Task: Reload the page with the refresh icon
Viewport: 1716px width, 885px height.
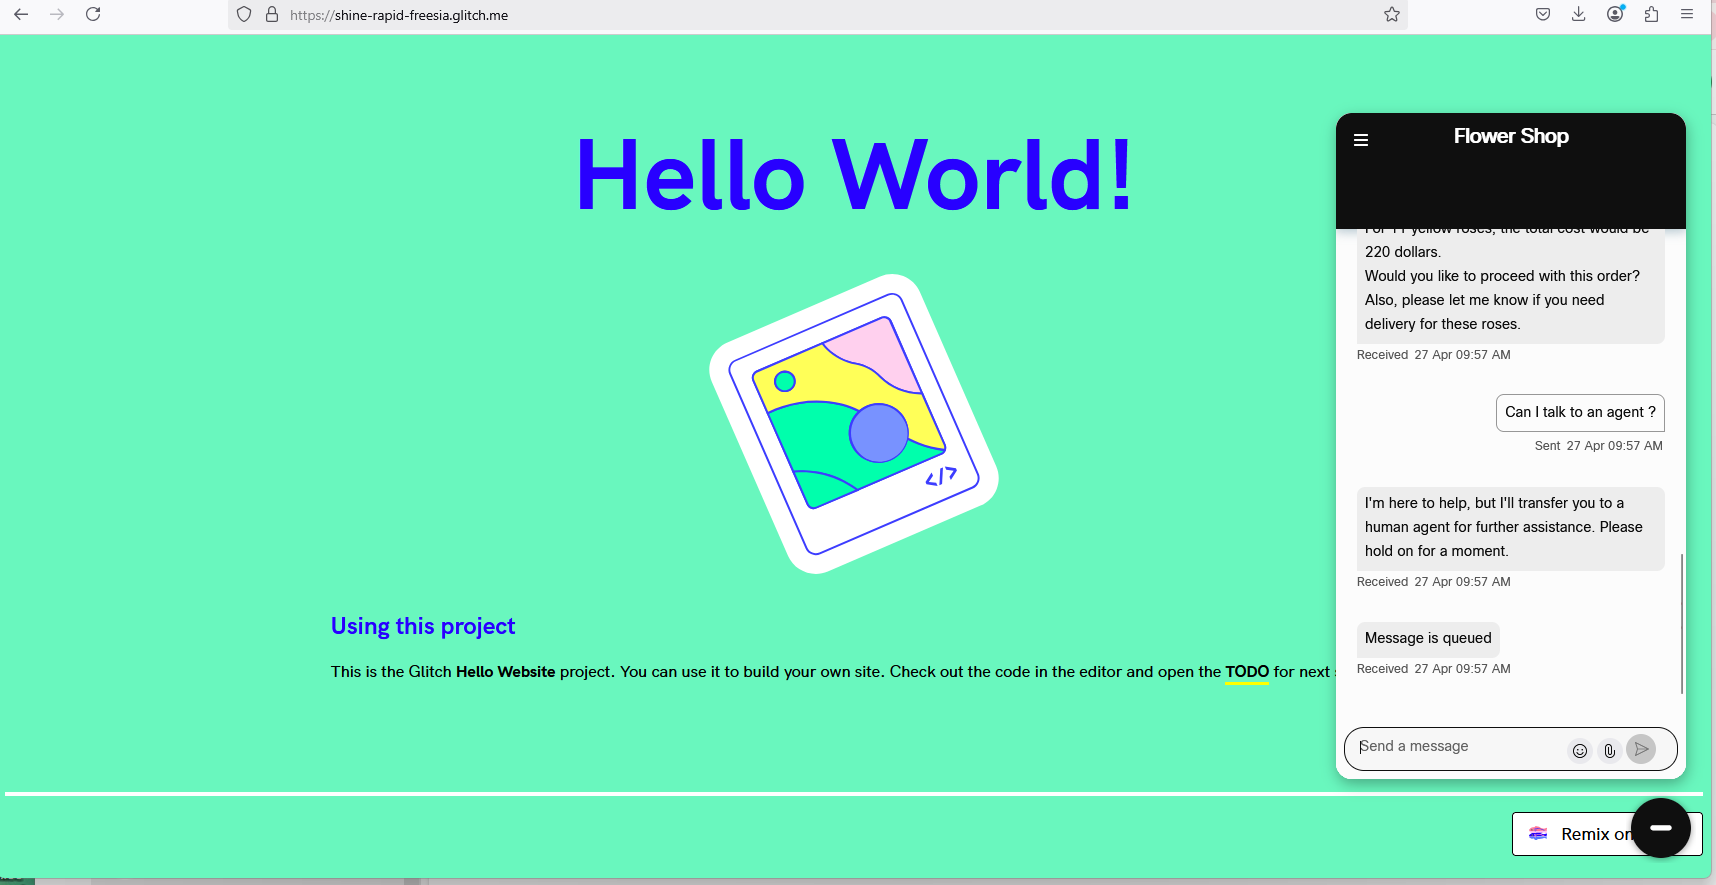Action: click(x=93, y=14)
